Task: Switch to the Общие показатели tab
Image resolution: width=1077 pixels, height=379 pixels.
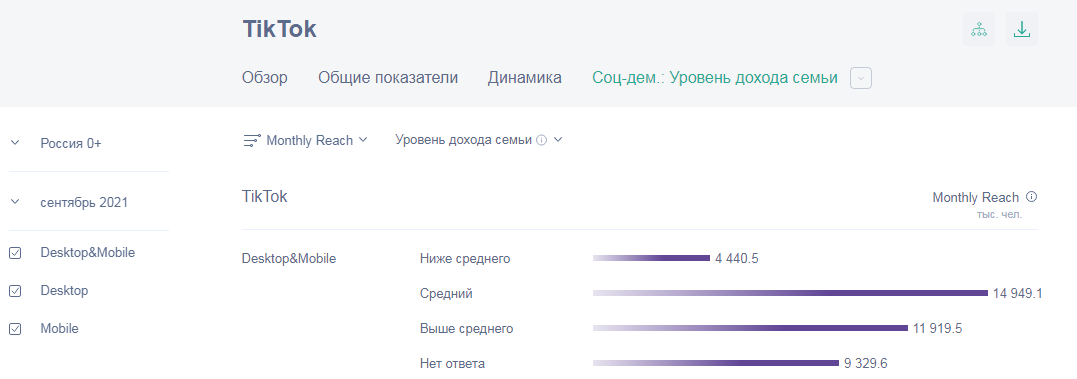Action: click(x=387, y=78)
